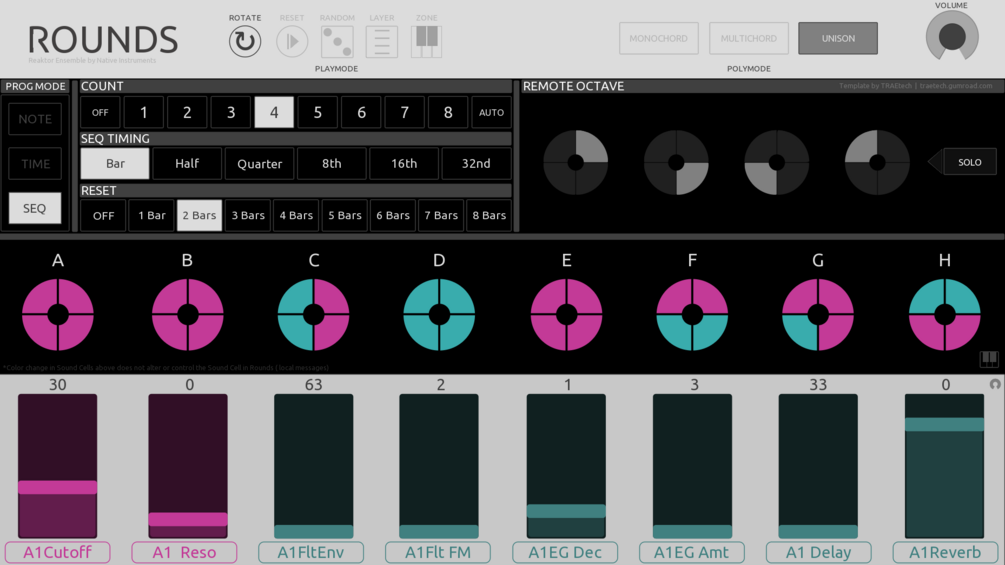1005x565 pixels.
Task: Click the traetech.gumroad.com template credit
Action: pyautogui.click(x=956, y=86)
